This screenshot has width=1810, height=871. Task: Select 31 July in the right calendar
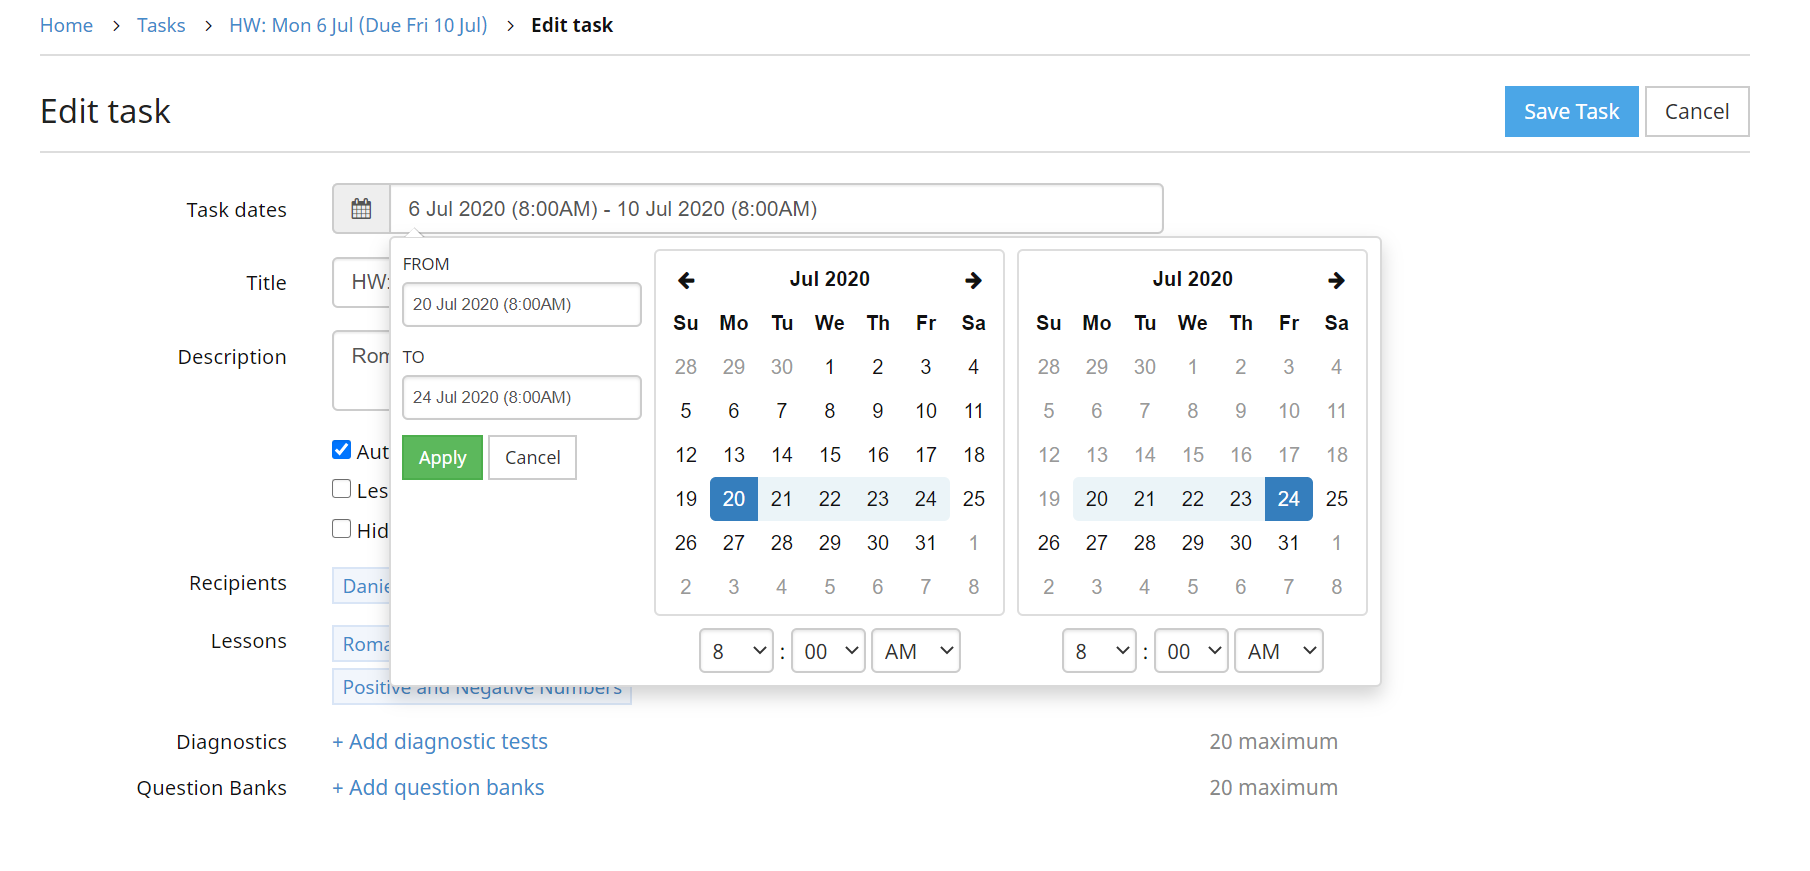(1288, 543)
